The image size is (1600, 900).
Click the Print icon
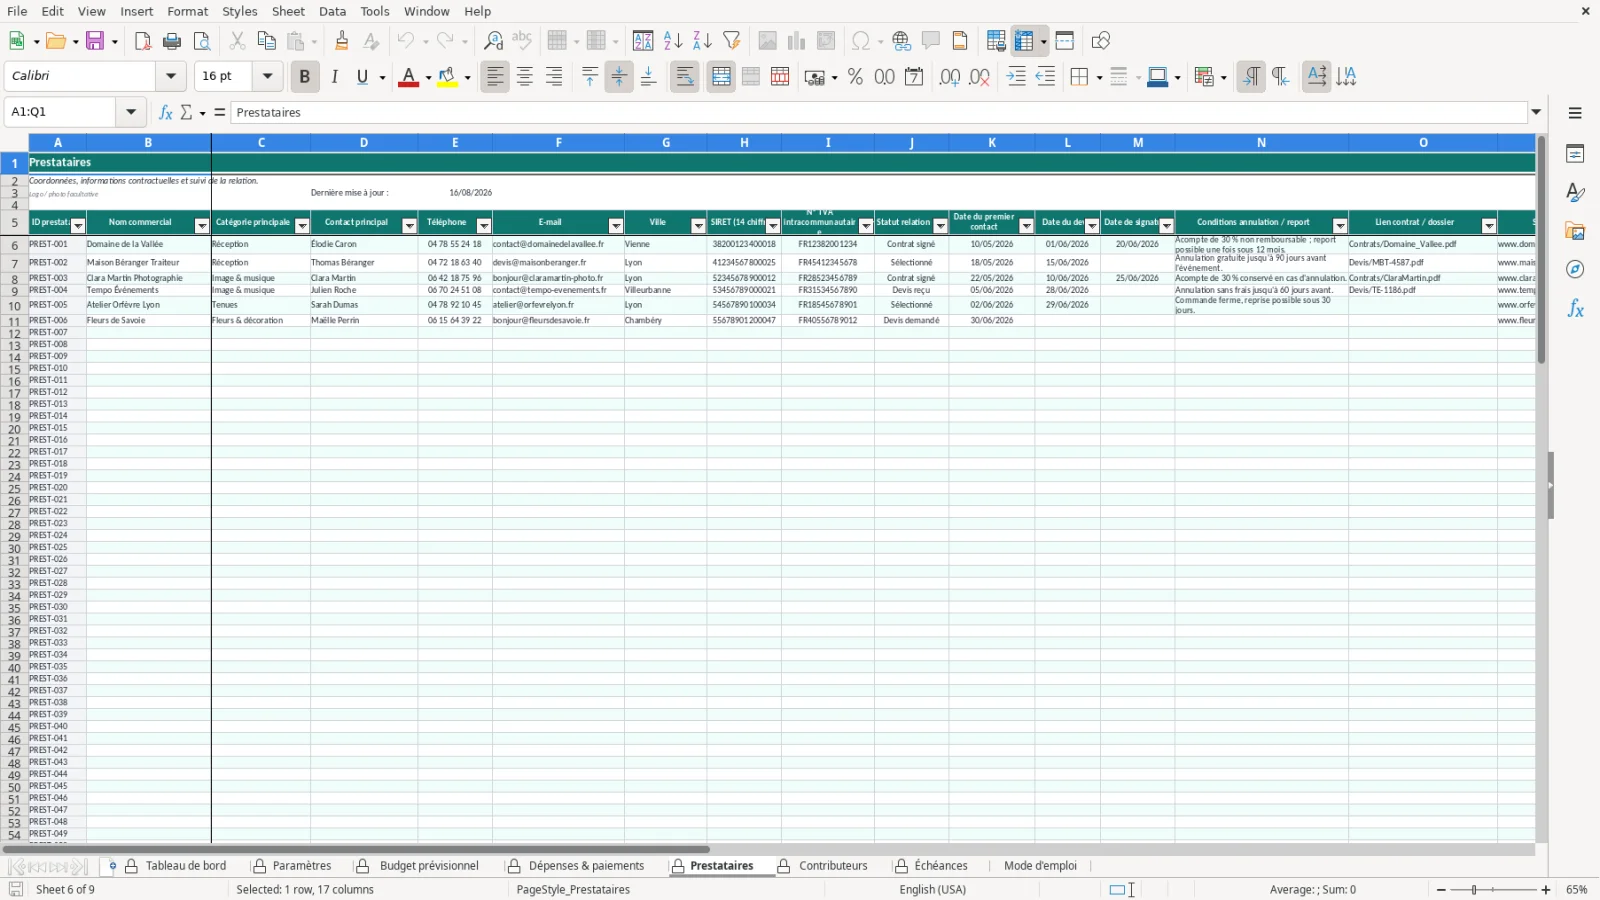[x=172, y=41]
